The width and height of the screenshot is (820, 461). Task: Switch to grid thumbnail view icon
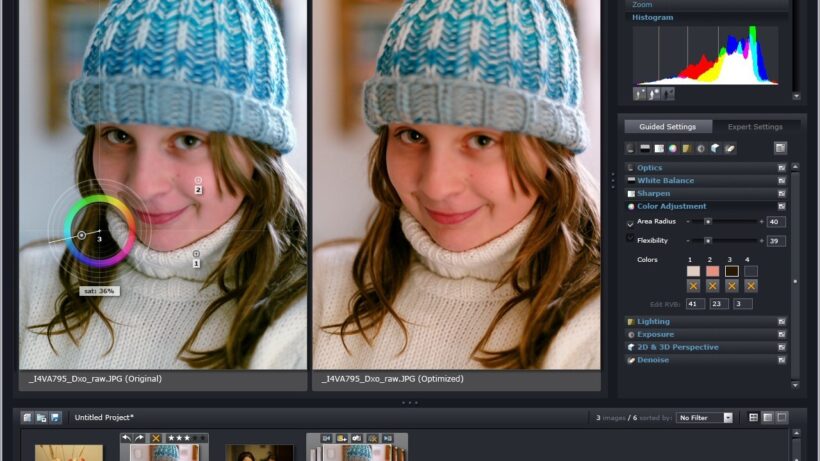(x=754, y=418)
